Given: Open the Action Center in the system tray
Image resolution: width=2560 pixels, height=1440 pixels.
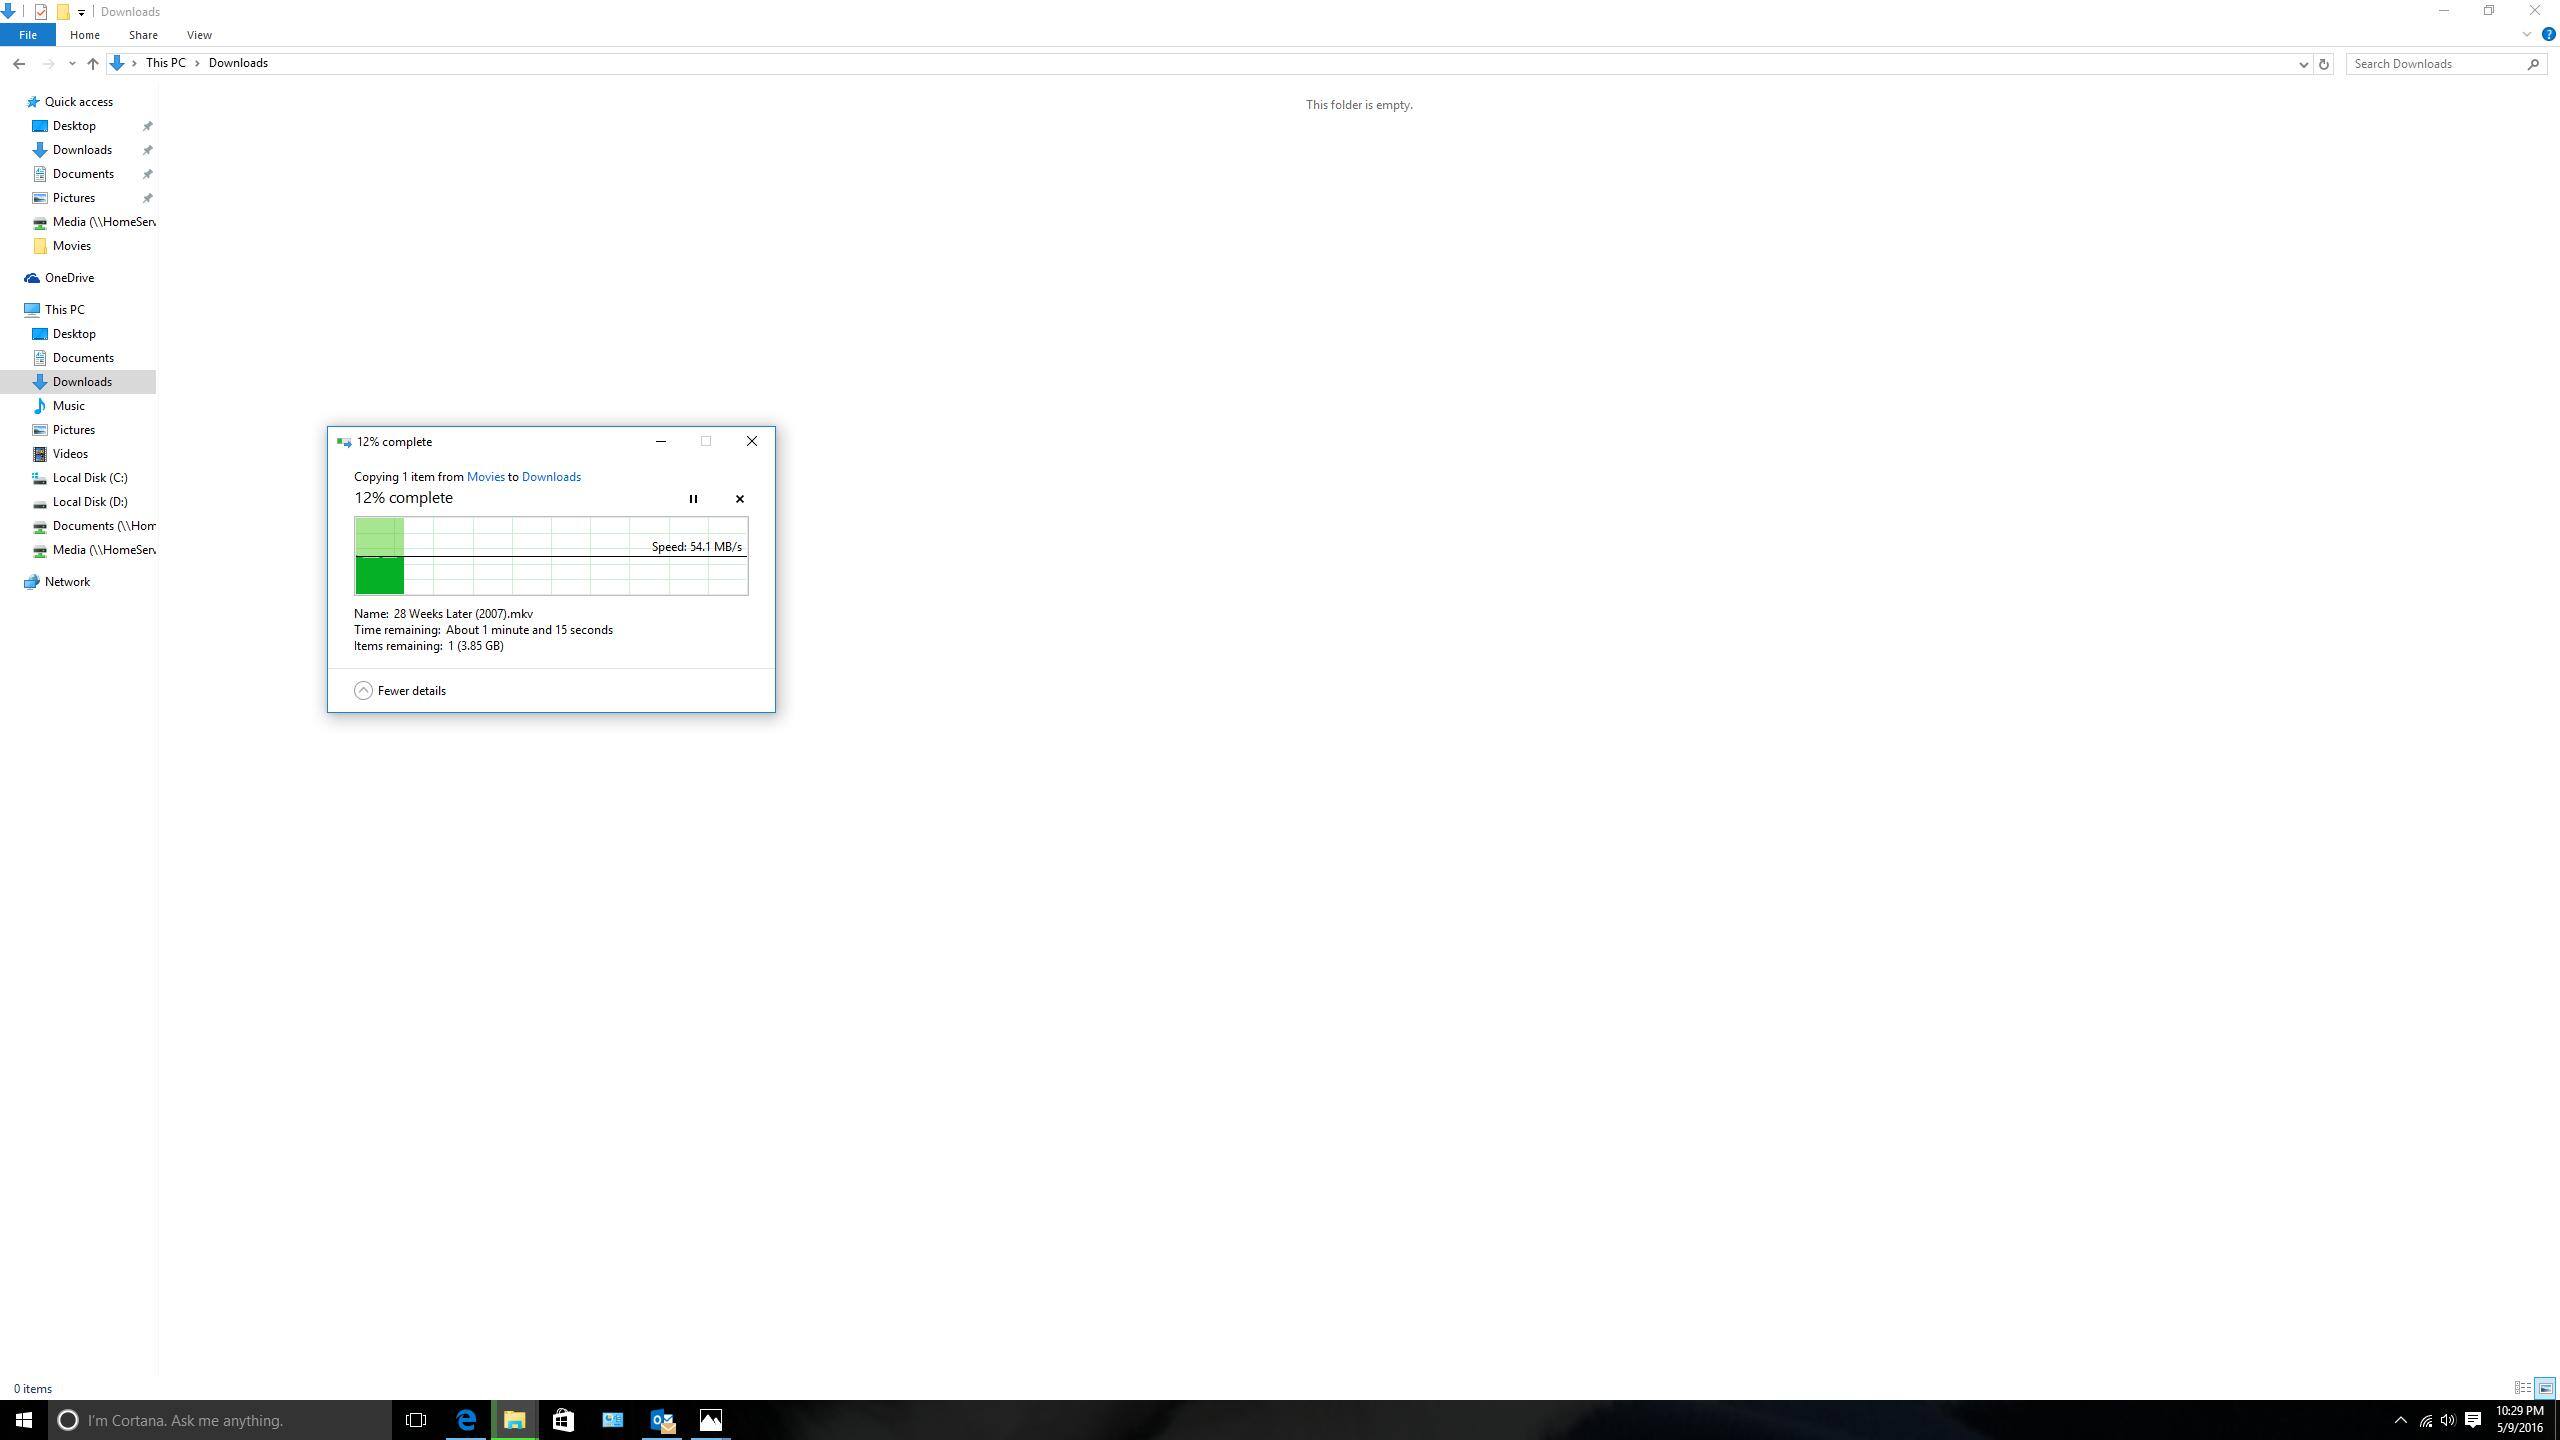Looking at the screenshot, I should 2472,1419.
